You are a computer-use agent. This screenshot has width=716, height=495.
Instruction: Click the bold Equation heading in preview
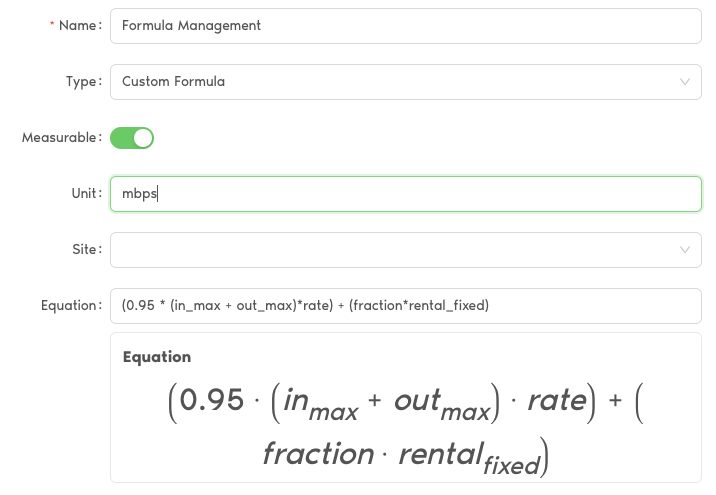(x=156, y=357)
